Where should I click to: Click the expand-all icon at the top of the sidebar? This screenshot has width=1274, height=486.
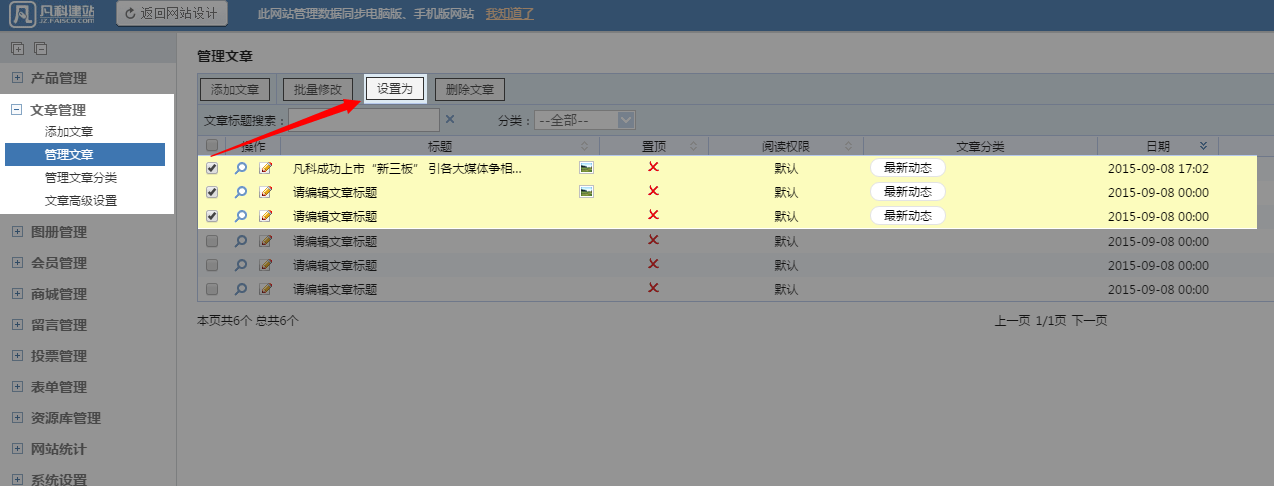[17, 48]
